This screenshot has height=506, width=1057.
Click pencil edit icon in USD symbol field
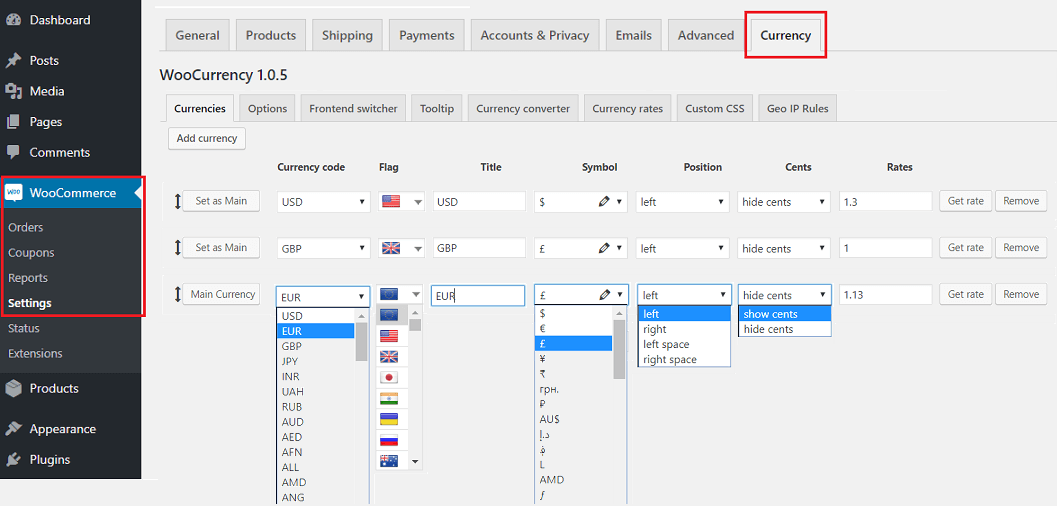pyautogui.click(x=604, y=202)
